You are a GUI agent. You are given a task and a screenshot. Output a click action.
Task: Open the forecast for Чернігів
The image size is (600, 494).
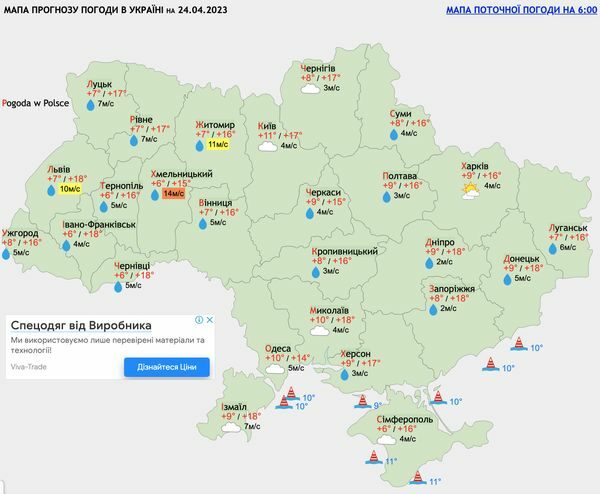(318, 68)
